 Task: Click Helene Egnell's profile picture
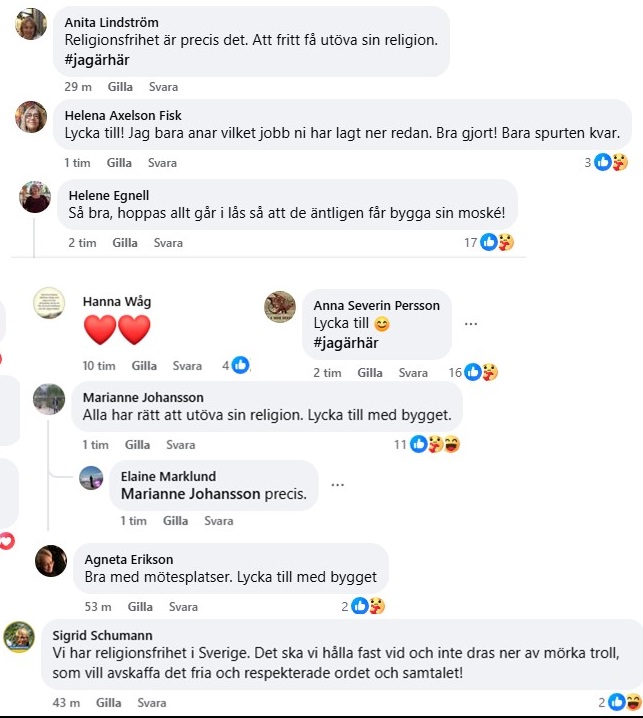[35, 197]
